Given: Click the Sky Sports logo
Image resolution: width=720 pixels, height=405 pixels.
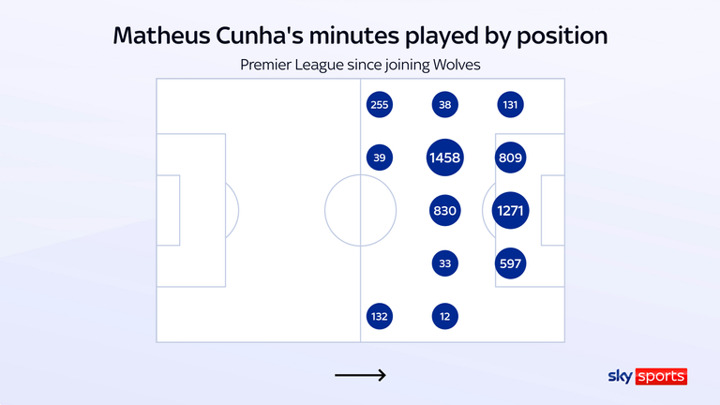Looking at the screenshot, I should point(647,376).
